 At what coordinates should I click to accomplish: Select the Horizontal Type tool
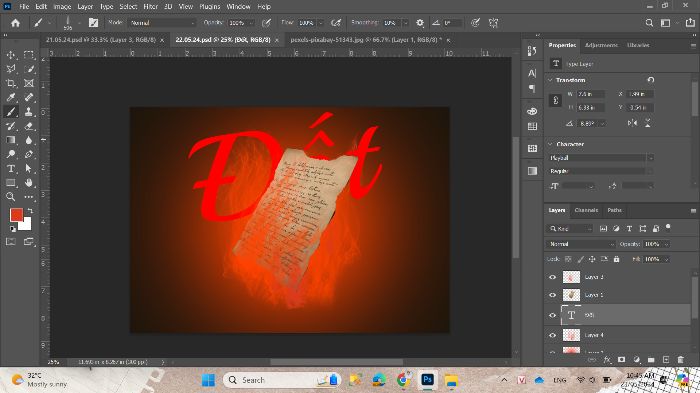[x=11, y=168]
